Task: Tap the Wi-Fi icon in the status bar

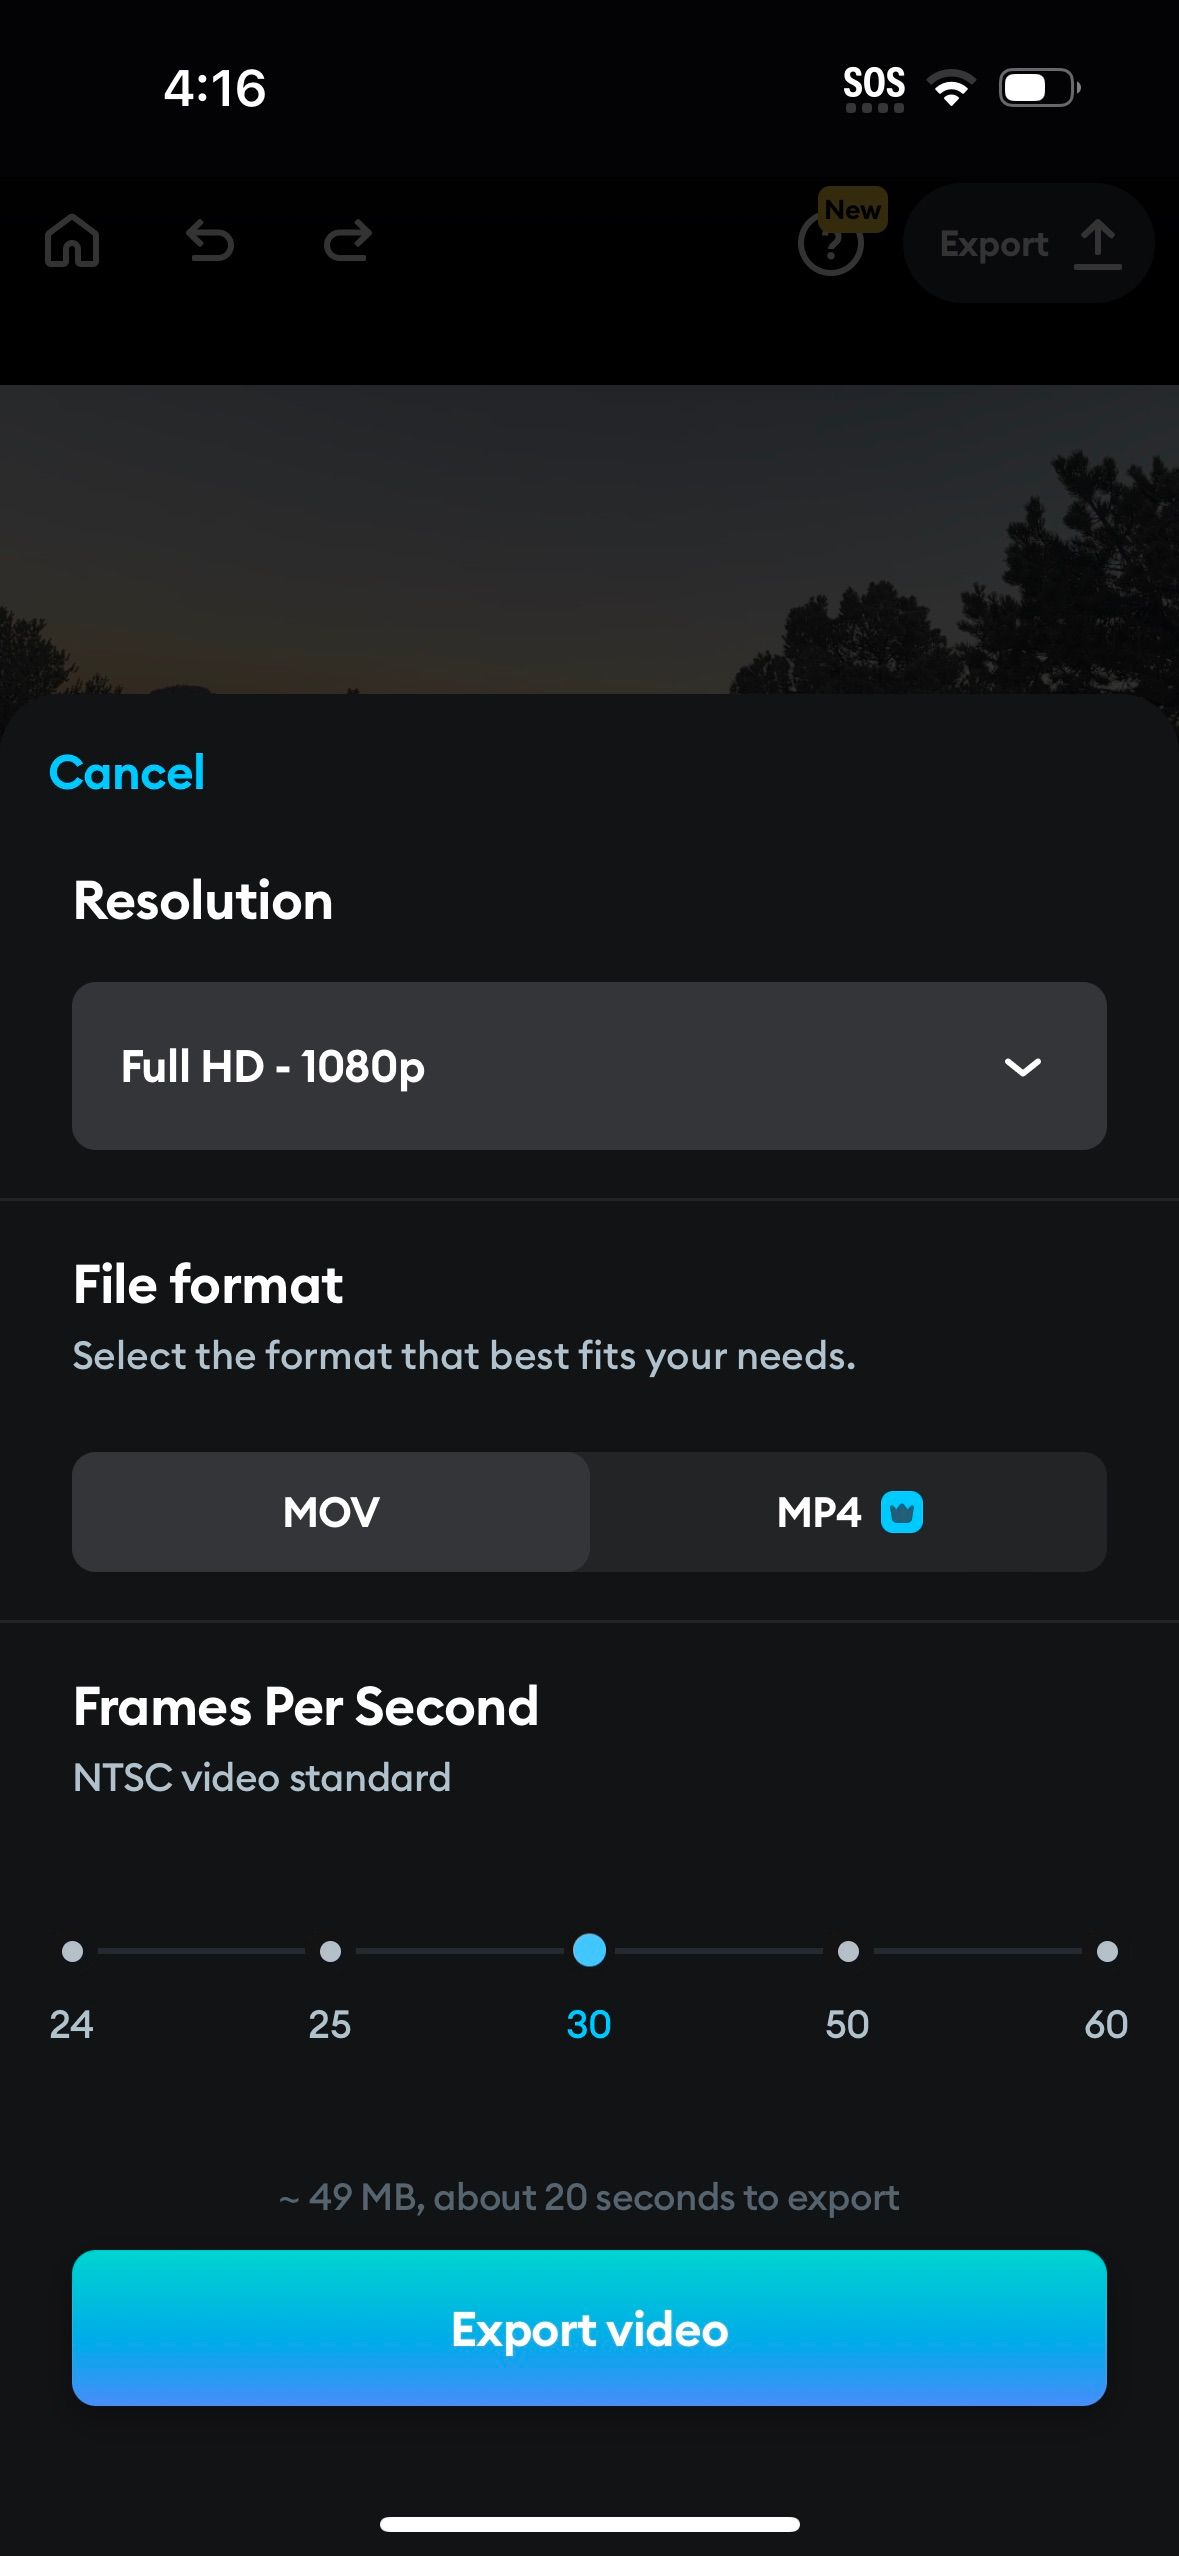Action: [x=950, y=88]
